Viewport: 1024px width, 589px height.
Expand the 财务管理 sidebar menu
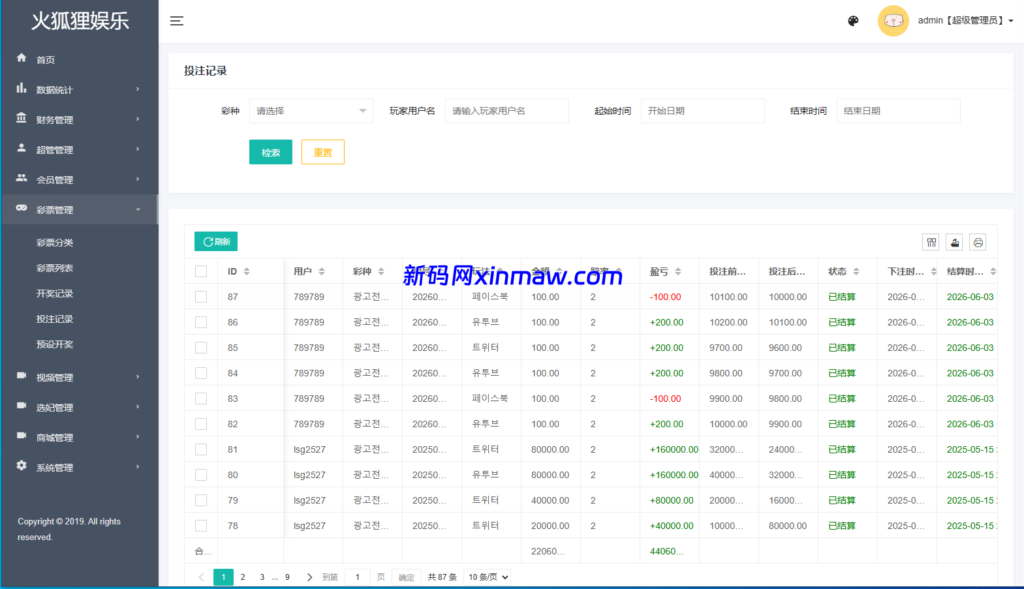[80, 119]
